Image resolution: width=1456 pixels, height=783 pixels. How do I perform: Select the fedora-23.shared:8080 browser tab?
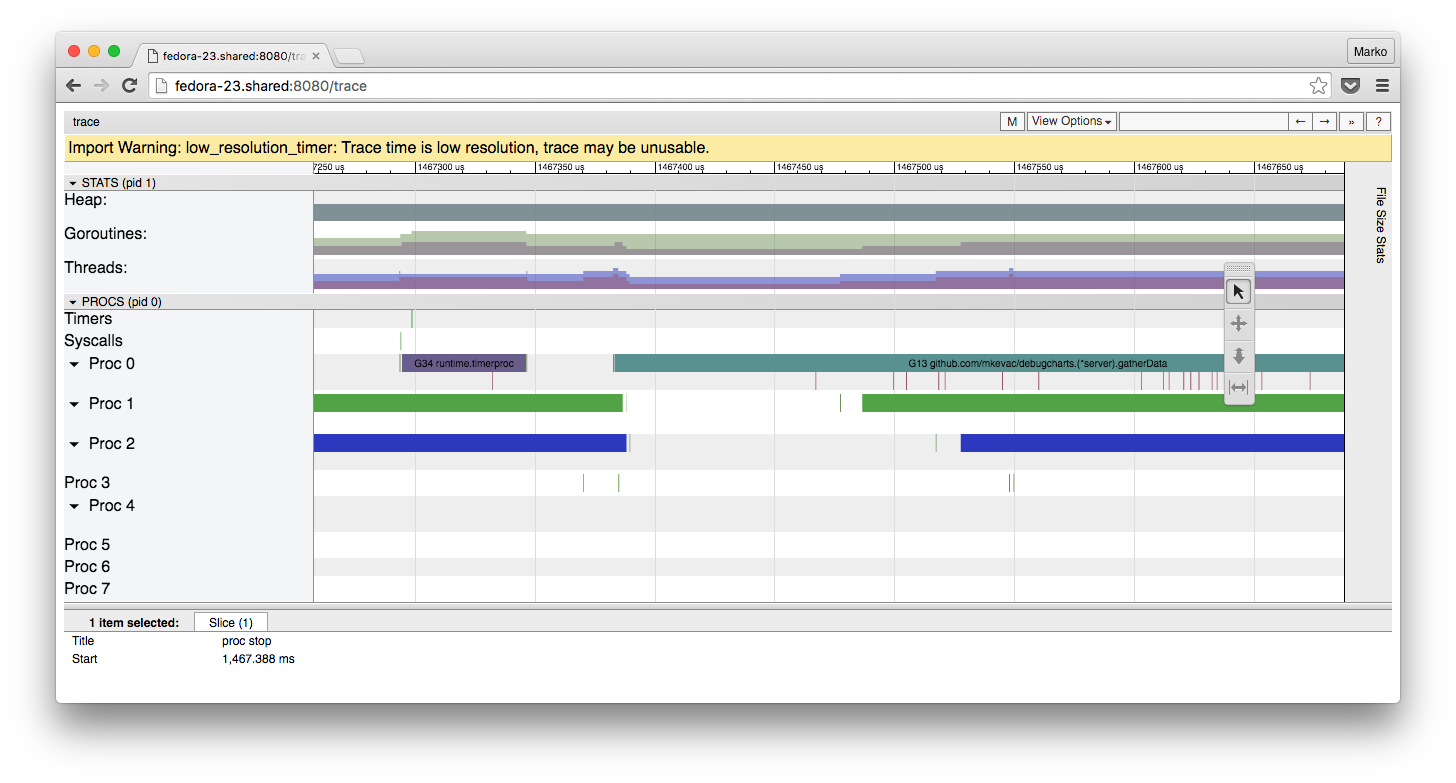(232, 56)
